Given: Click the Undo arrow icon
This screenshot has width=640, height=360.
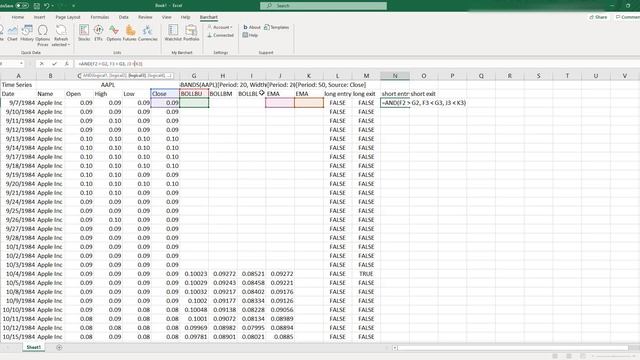Looking at the screenshot, I should pyautogui.click(x=47, y=6).
